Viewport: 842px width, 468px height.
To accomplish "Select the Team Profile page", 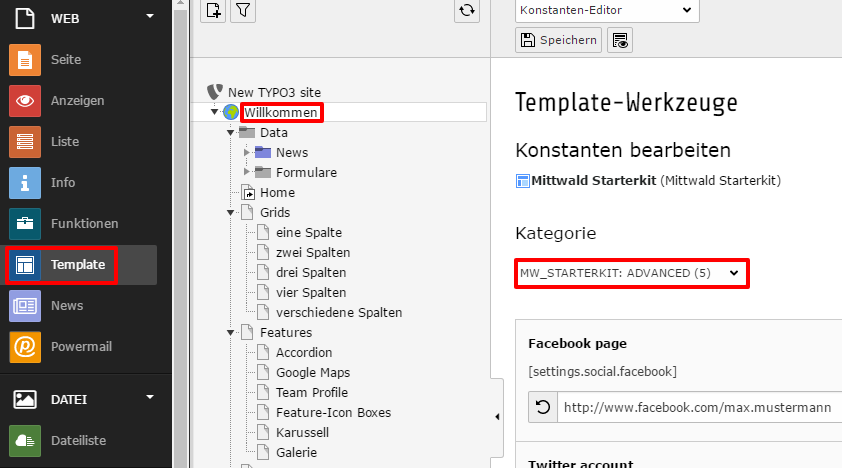I will click(x=312, y=392).
